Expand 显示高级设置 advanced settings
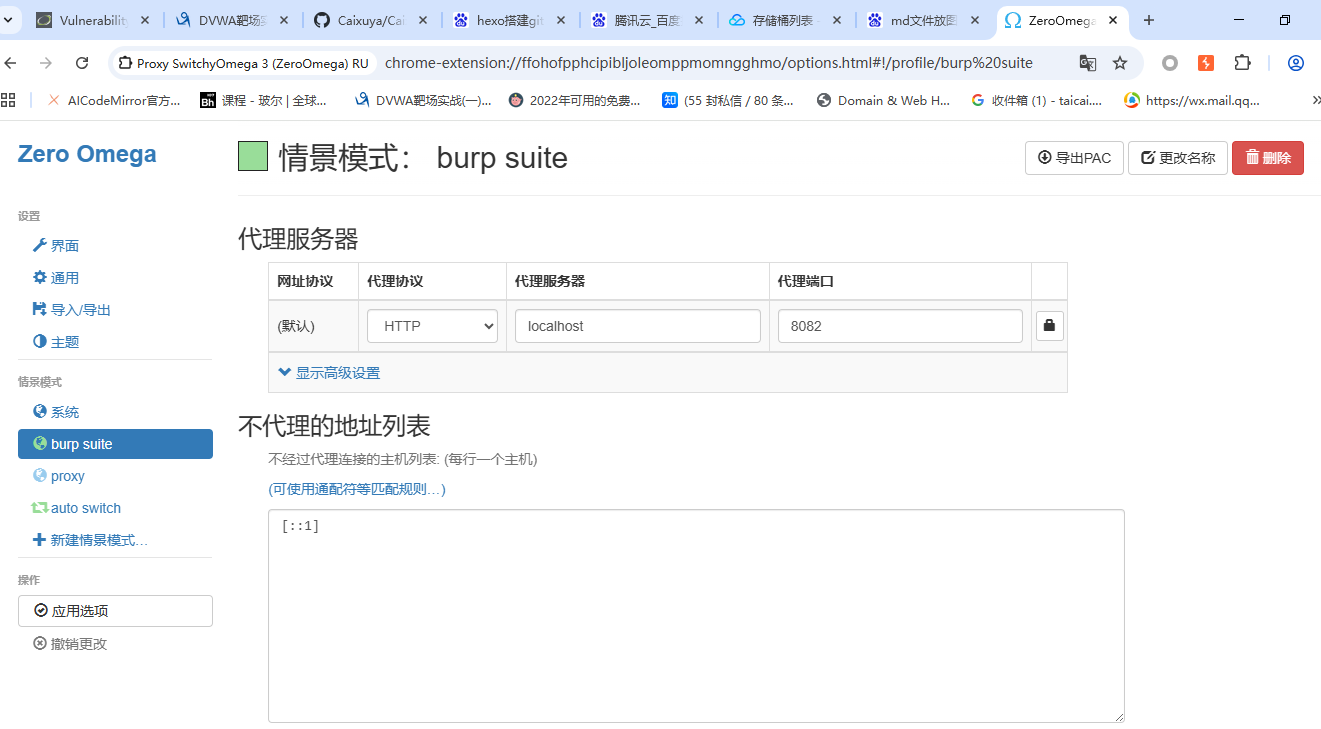This screenshot has height=729, width=1321. tap(329, 373)
